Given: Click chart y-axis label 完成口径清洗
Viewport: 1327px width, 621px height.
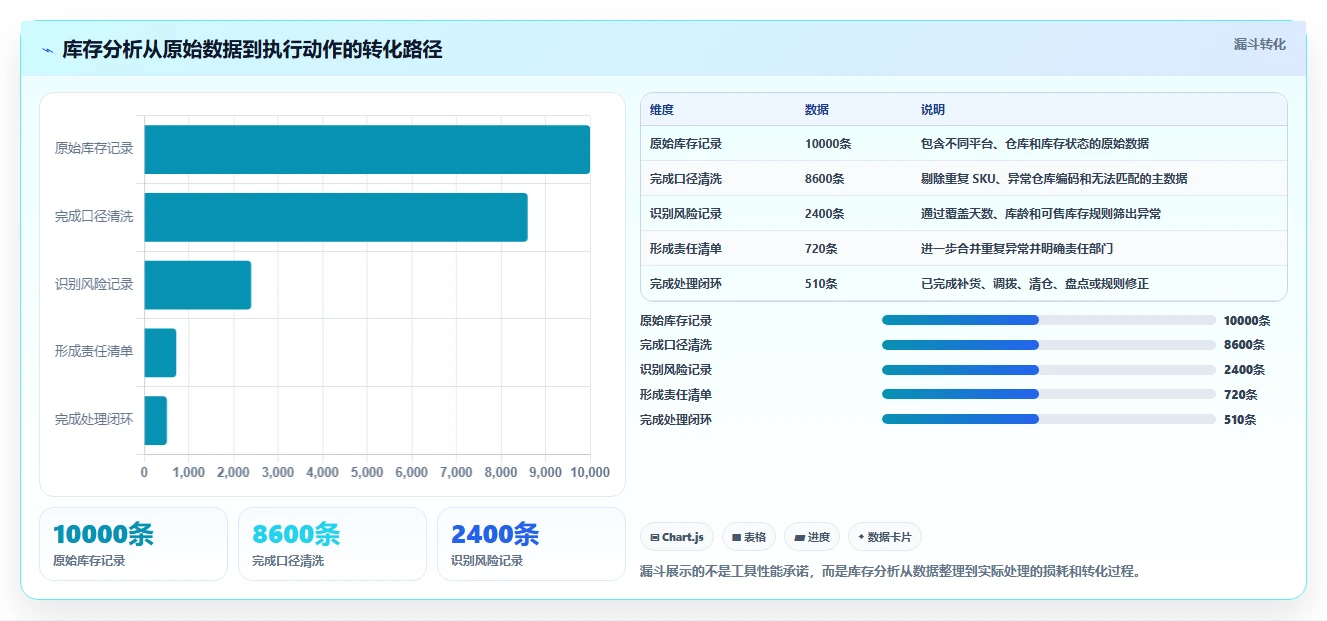Looking at the screenshot, I should pyautogui.click(x=94, y=217).
